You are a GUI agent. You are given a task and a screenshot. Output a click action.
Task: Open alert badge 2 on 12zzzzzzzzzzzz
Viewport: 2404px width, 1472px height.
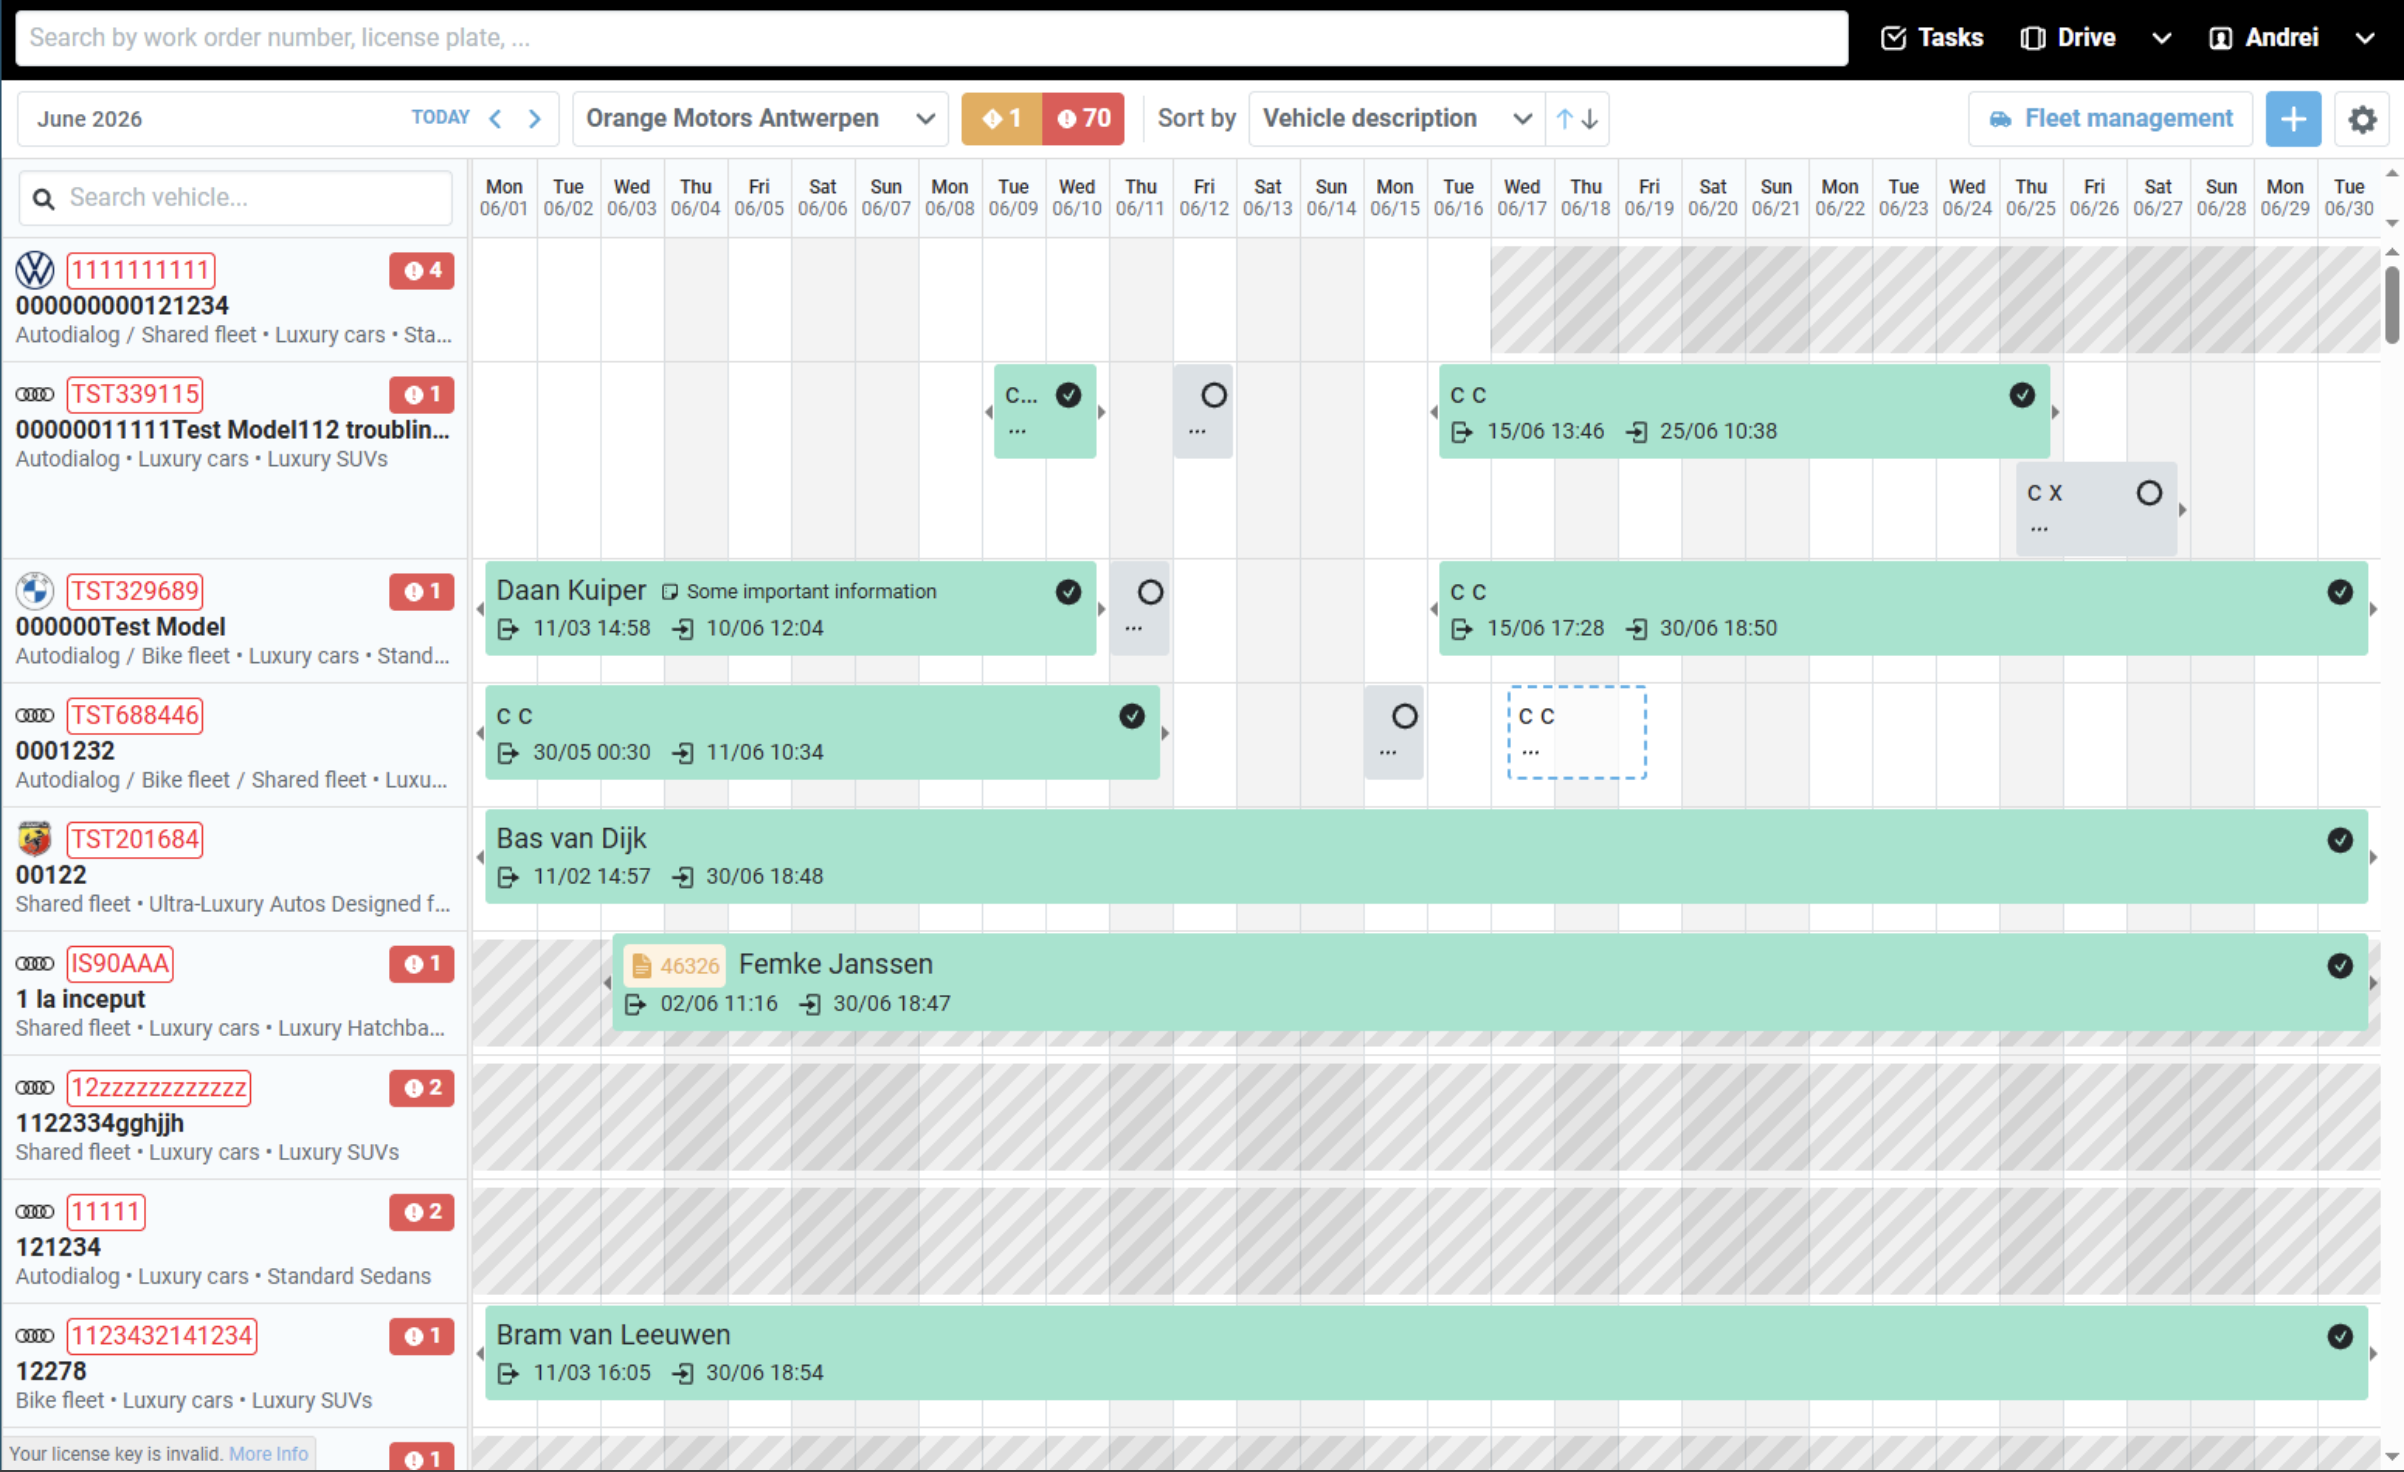[422, 1088]
